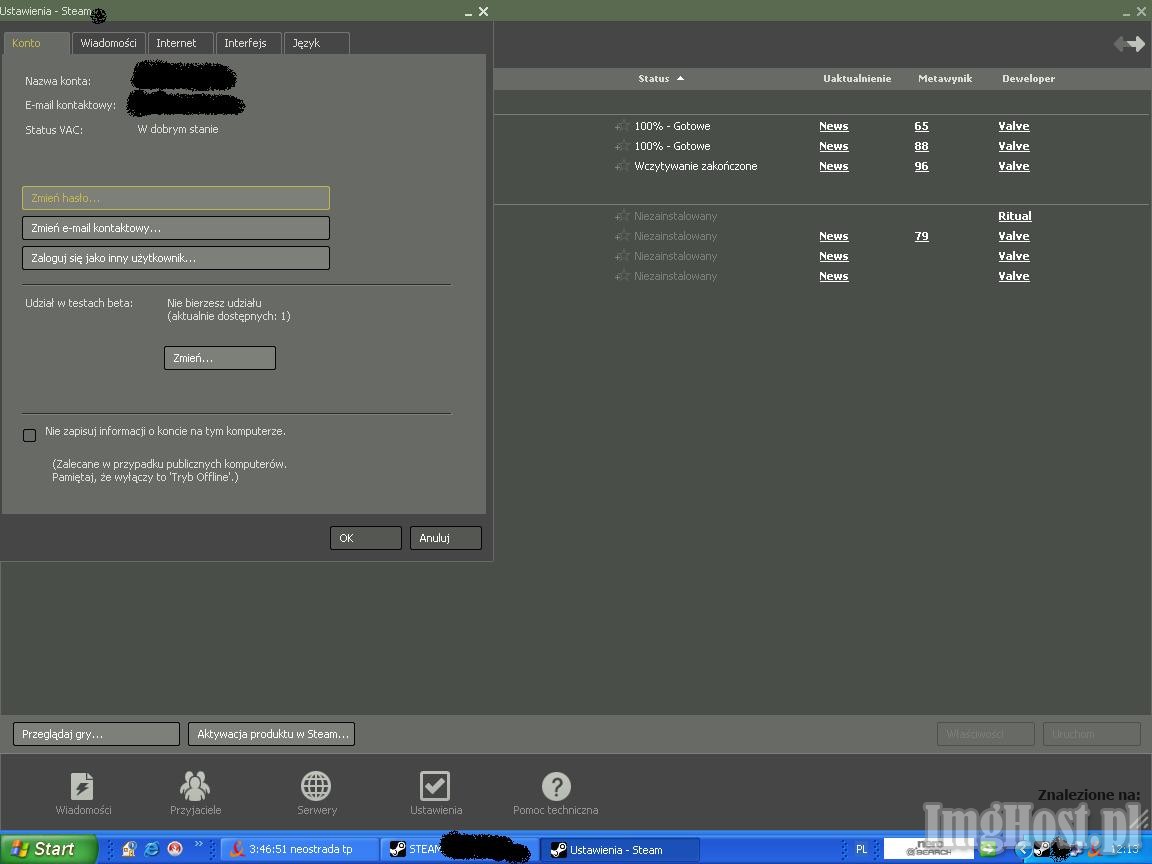This screenshot has width=1152, height=864.
Task: Open the Wiadomości icon in the bottom bar
Action: (x=82, y=786)
